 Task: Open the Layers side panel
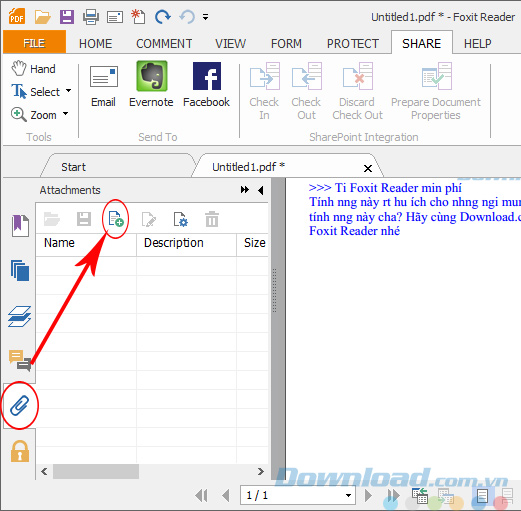tap(19, 316)
